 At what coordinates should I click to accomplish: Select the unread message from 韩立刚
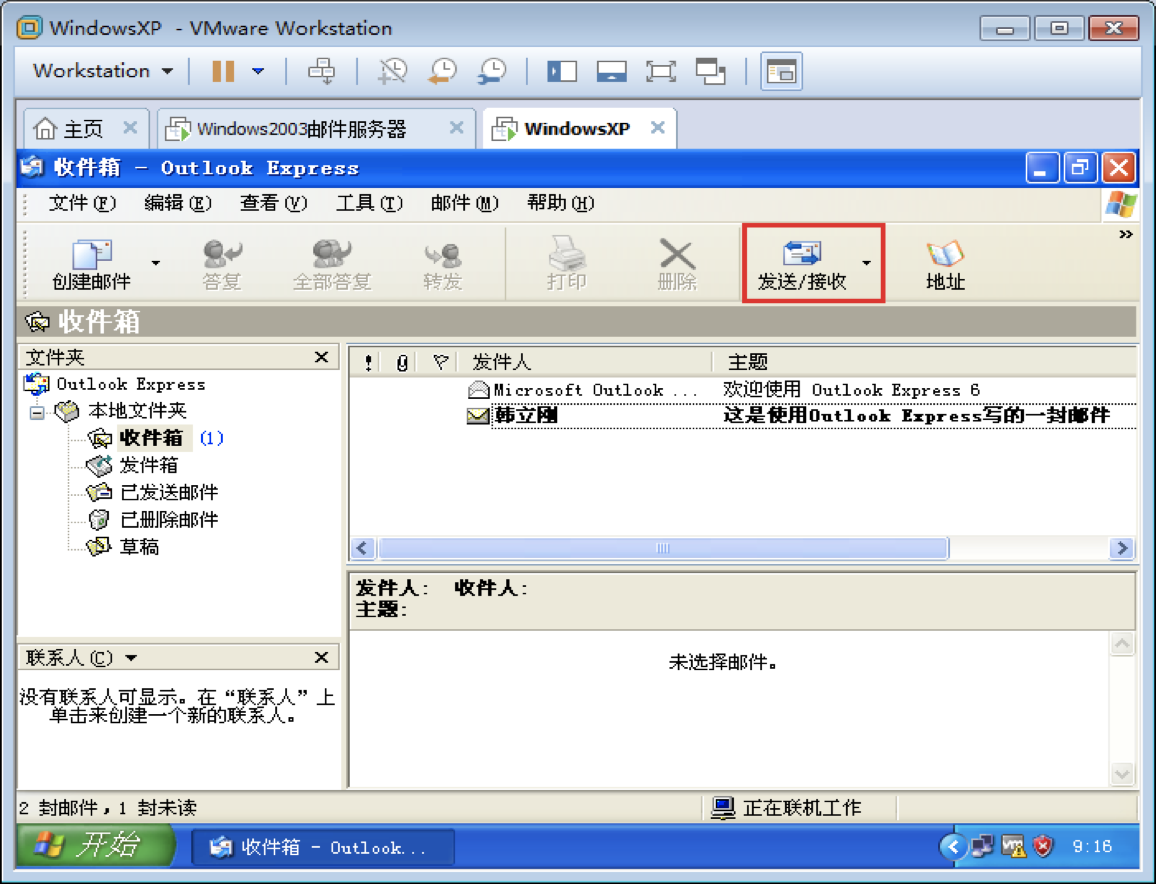(742, 416)
